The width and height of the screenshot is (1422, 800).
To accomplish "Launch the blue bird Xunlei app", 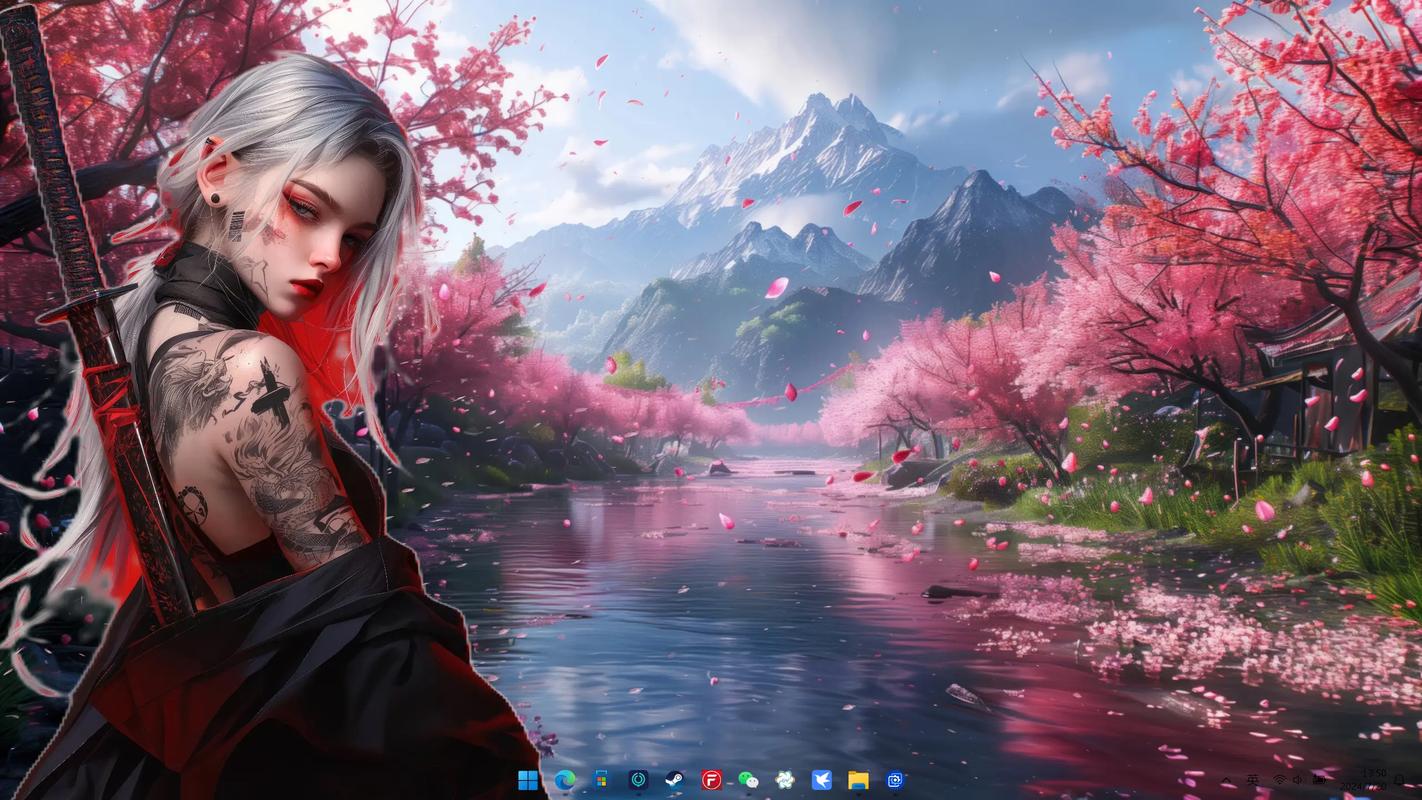I will [x=821, y=780].
